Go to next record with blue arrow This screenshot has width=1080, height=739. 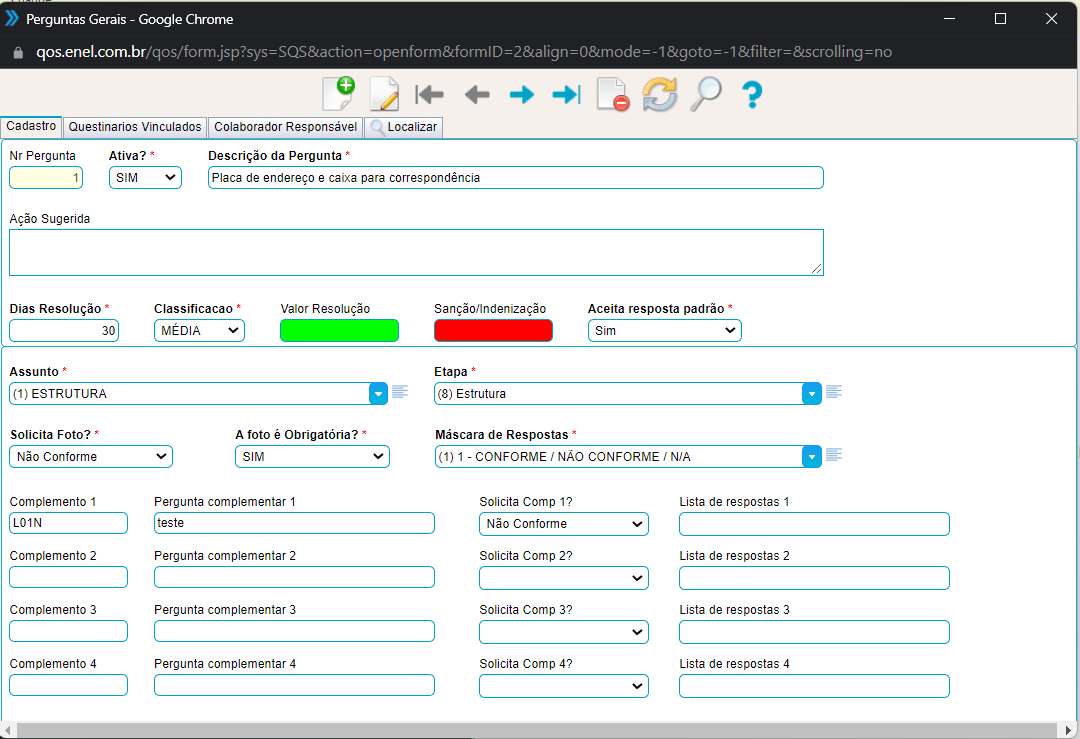pos(522,94)
